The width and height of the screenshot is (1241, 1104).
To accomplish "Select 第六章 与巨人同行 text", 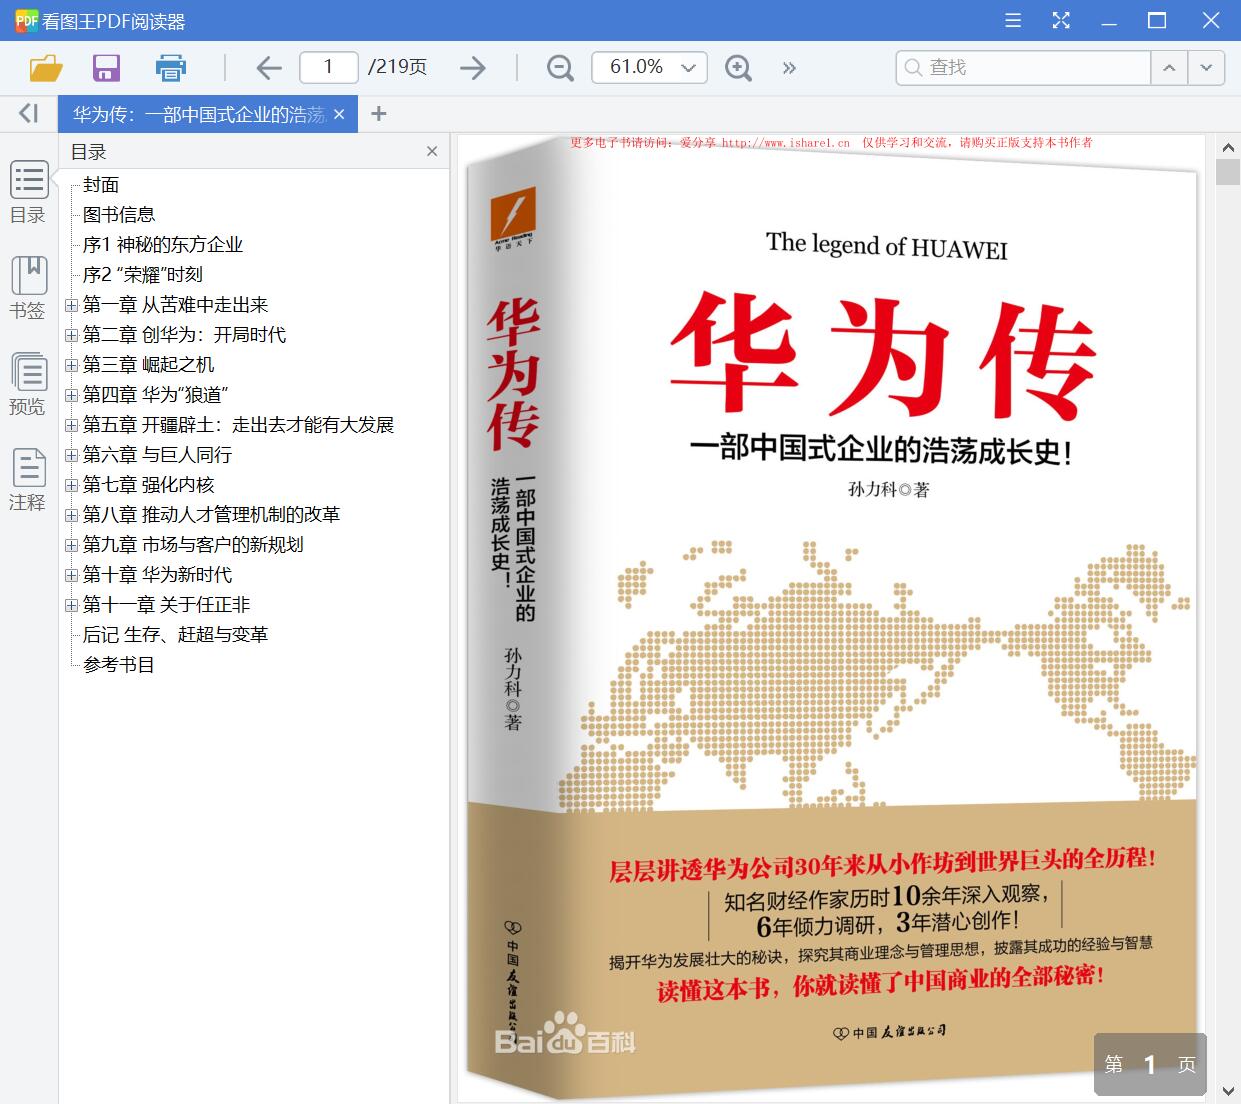I will pyautogui.click(x=157, y=455).
